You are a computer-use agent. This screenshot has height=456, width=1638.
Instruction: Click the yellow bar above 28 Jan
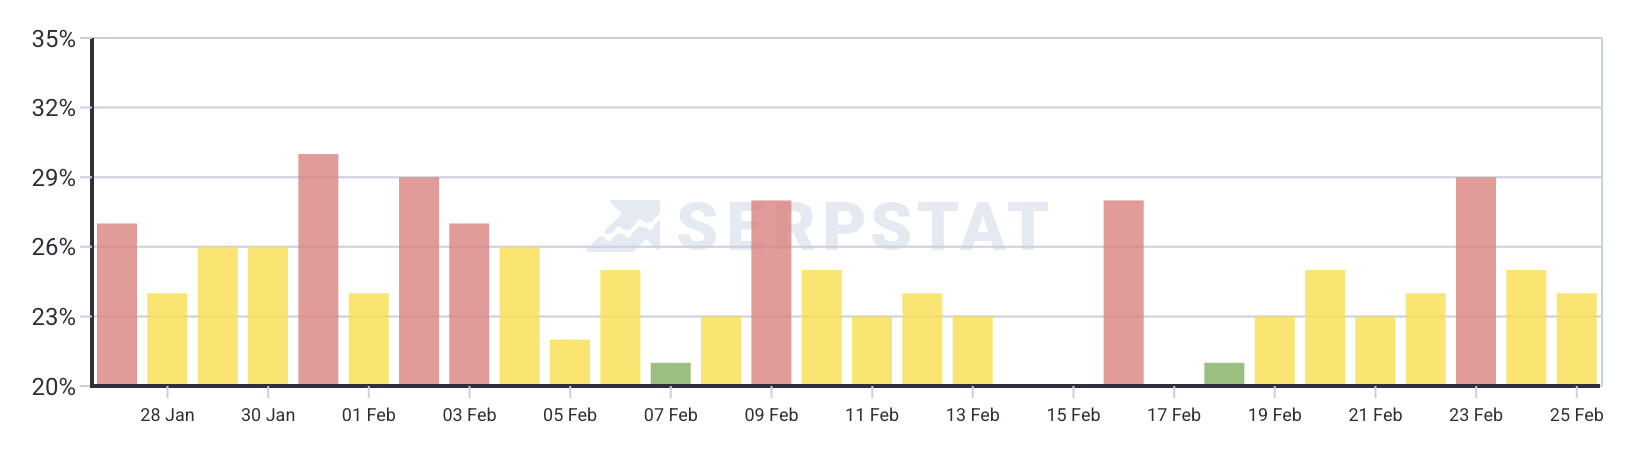click(x=167, y=339)
